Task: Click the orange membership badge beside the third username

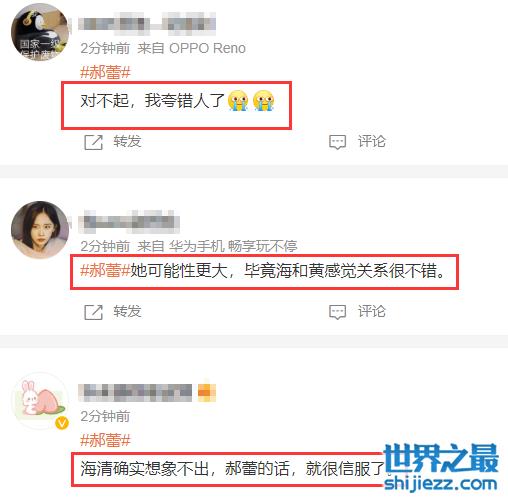Action: 207,392
